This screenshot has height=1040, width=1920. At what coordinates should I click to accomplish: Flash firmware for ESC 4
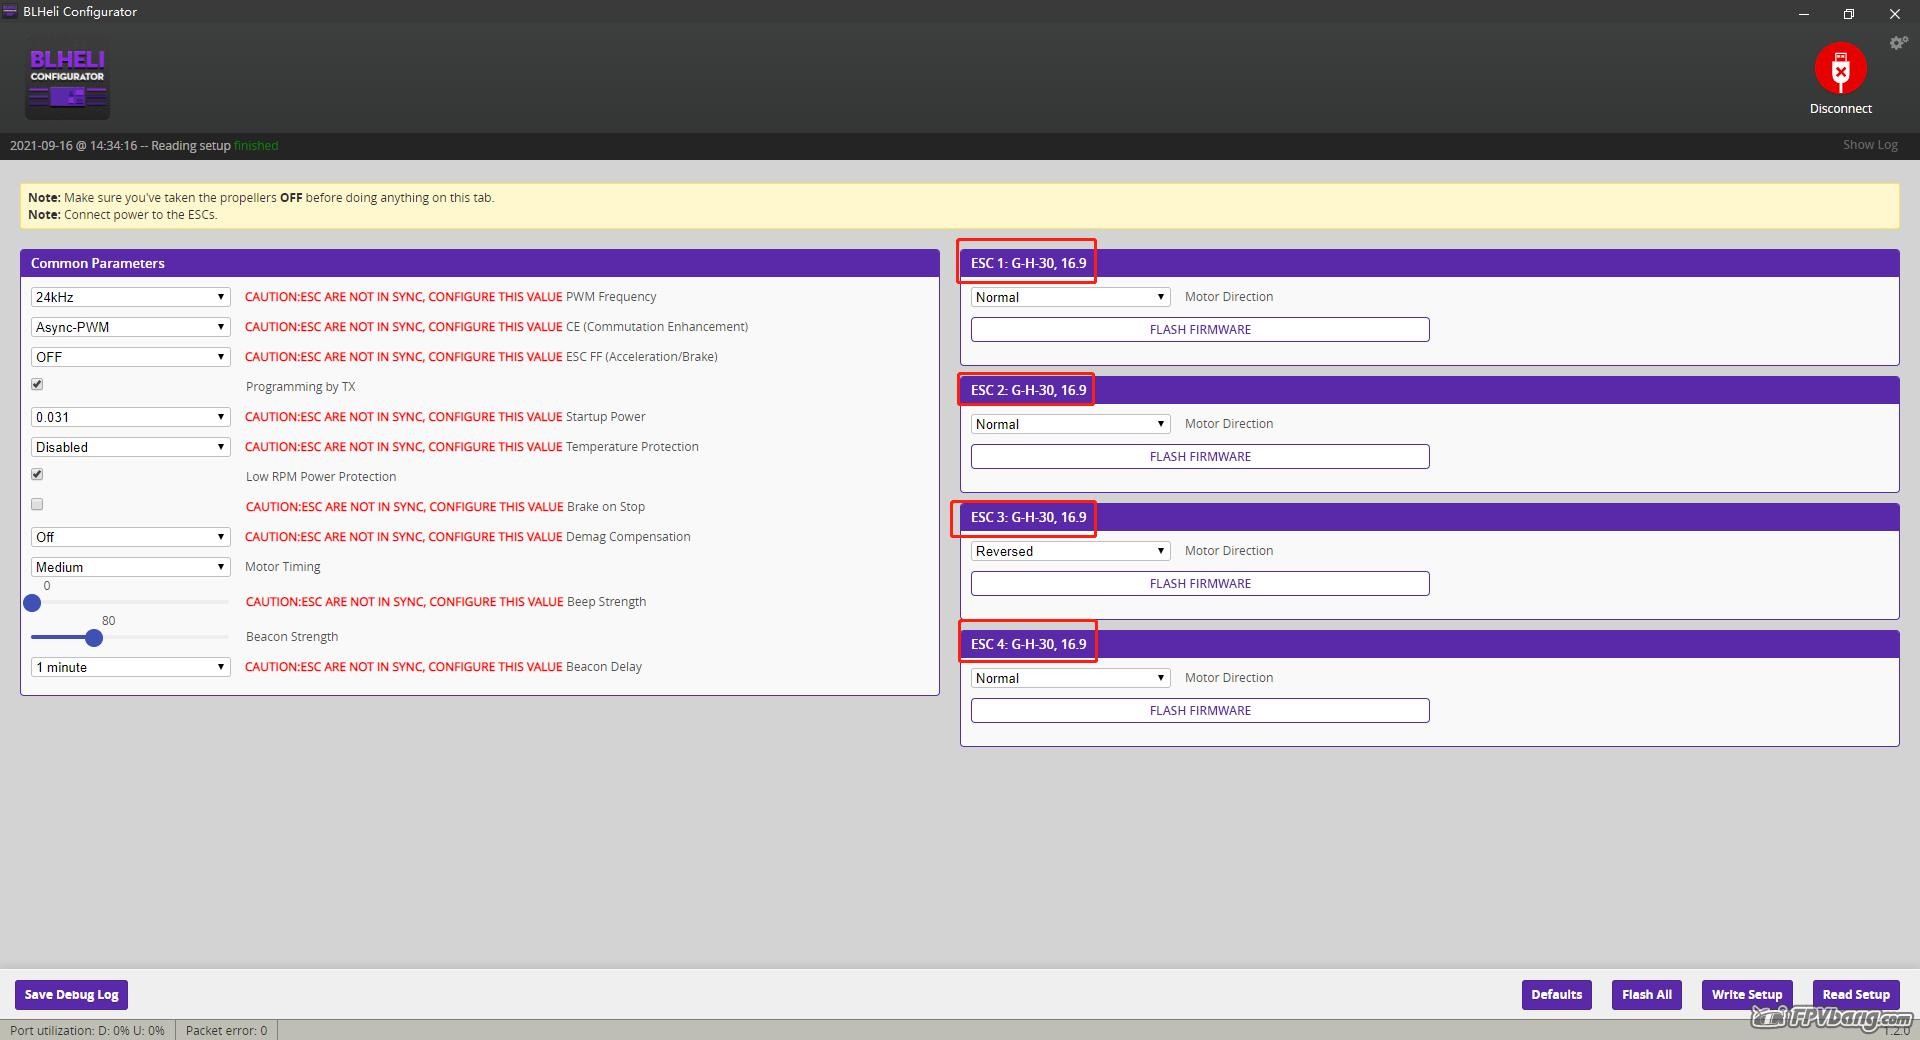[x=1200, y=710]
